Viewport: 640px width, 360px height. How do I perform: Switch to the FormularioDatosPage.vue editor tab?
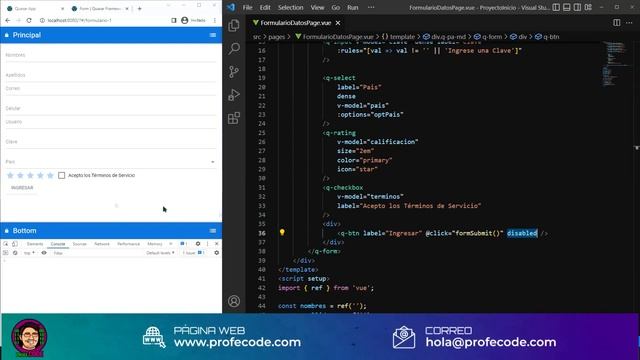coord(296,23)
